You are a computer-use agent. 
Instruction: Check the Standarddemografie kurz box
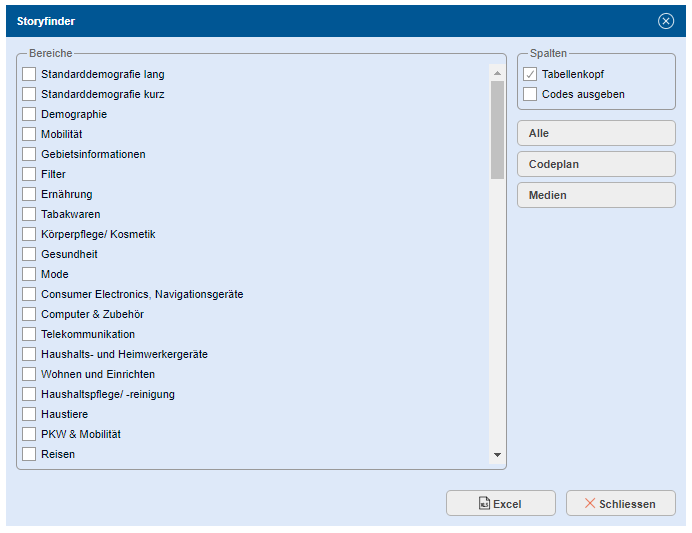(x=29, y=94)
